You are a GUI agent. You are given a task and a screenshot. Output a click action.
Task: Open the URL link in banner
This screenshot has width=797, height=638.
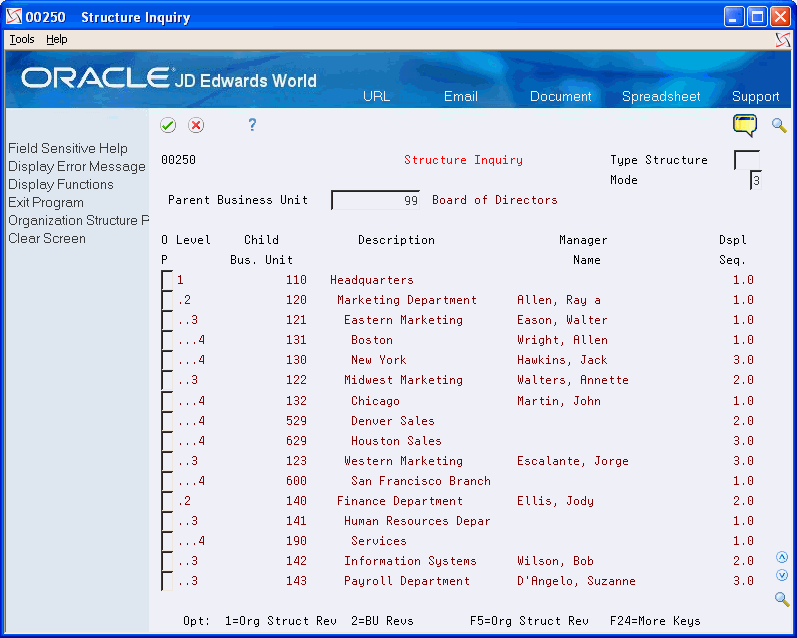pos(376,96)
